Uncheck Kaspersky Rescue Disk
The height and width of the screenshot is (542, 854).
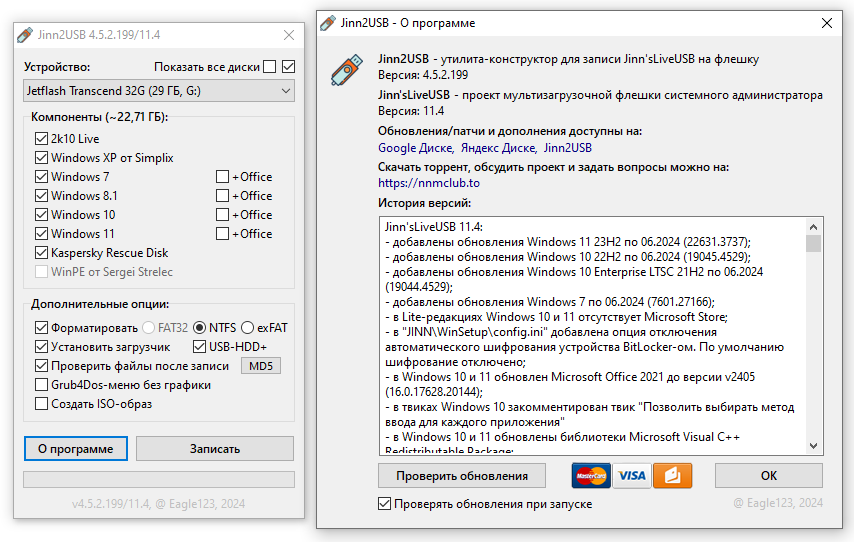click(41, 253)
